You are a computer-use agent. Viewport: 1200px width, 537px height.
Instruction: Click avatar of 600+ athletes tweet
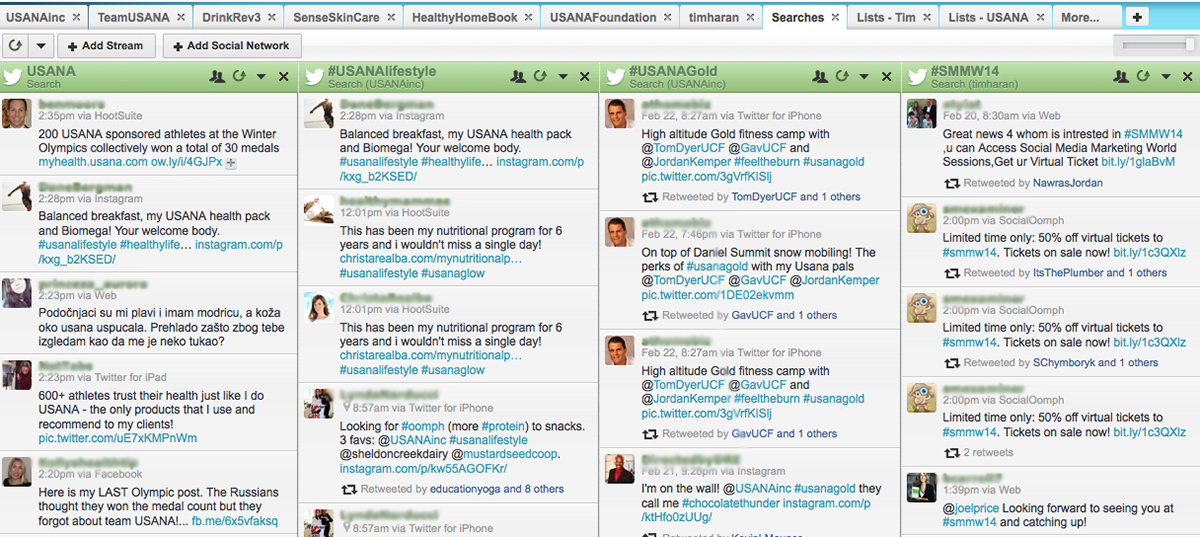coord(17,375)
